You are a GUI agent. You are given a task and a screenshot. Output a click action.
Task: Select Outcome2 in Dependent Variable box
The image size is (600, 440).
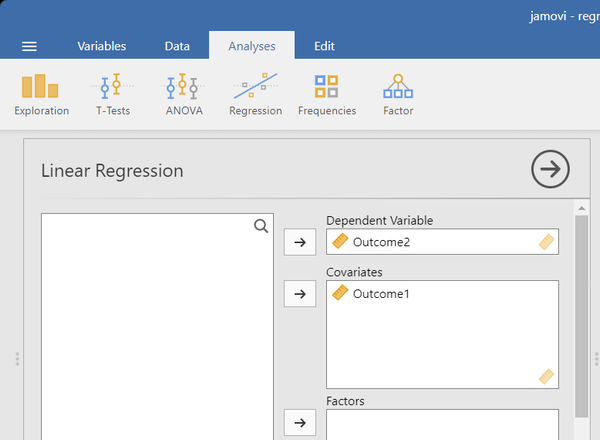pyautogui.click(x=442, y=242)
